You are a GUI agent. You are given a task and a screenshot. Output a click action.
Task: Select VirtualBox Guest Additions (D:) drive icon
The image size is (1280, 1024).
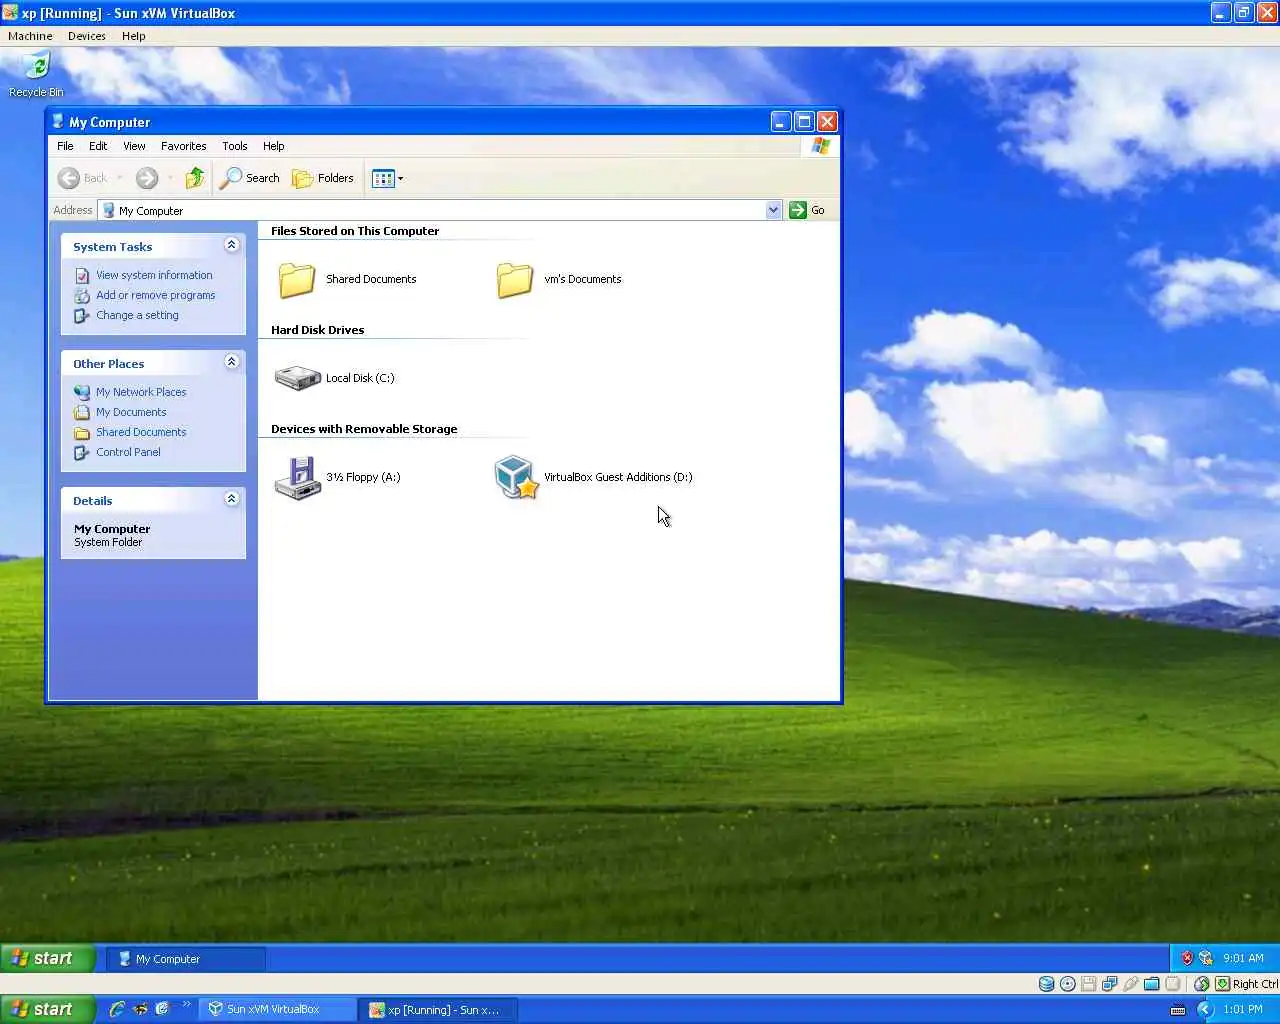coord(516,477)
